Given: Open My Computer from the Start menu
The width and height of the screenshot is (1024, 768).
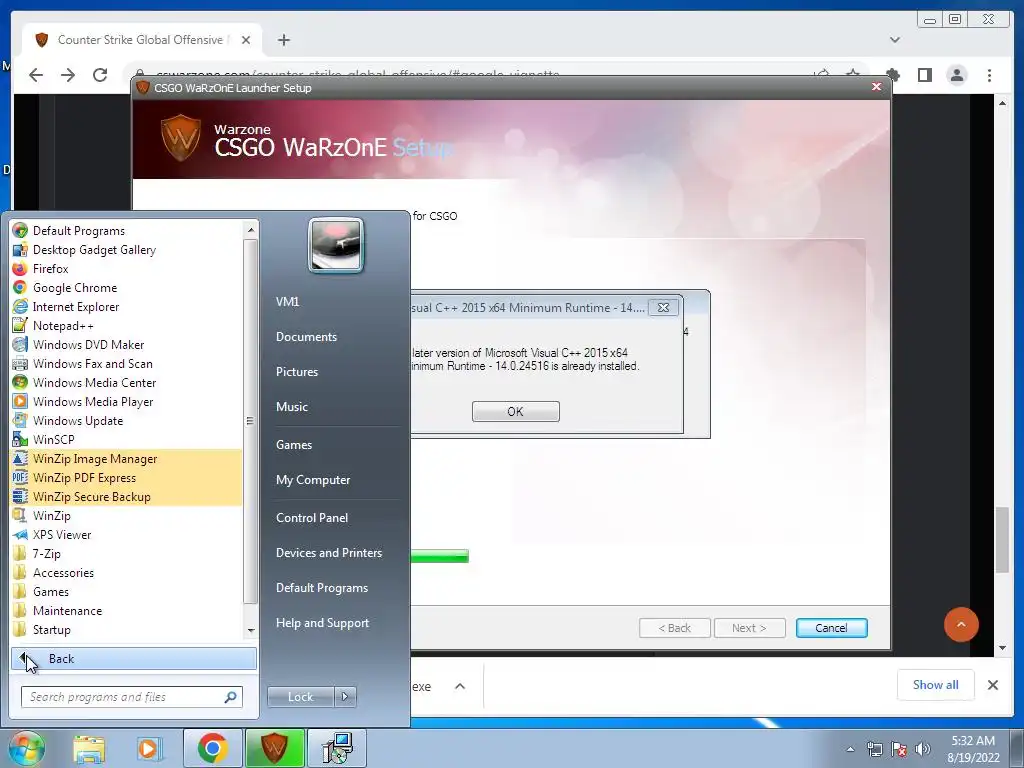Looking at the screenshot, I should point(313,480).
